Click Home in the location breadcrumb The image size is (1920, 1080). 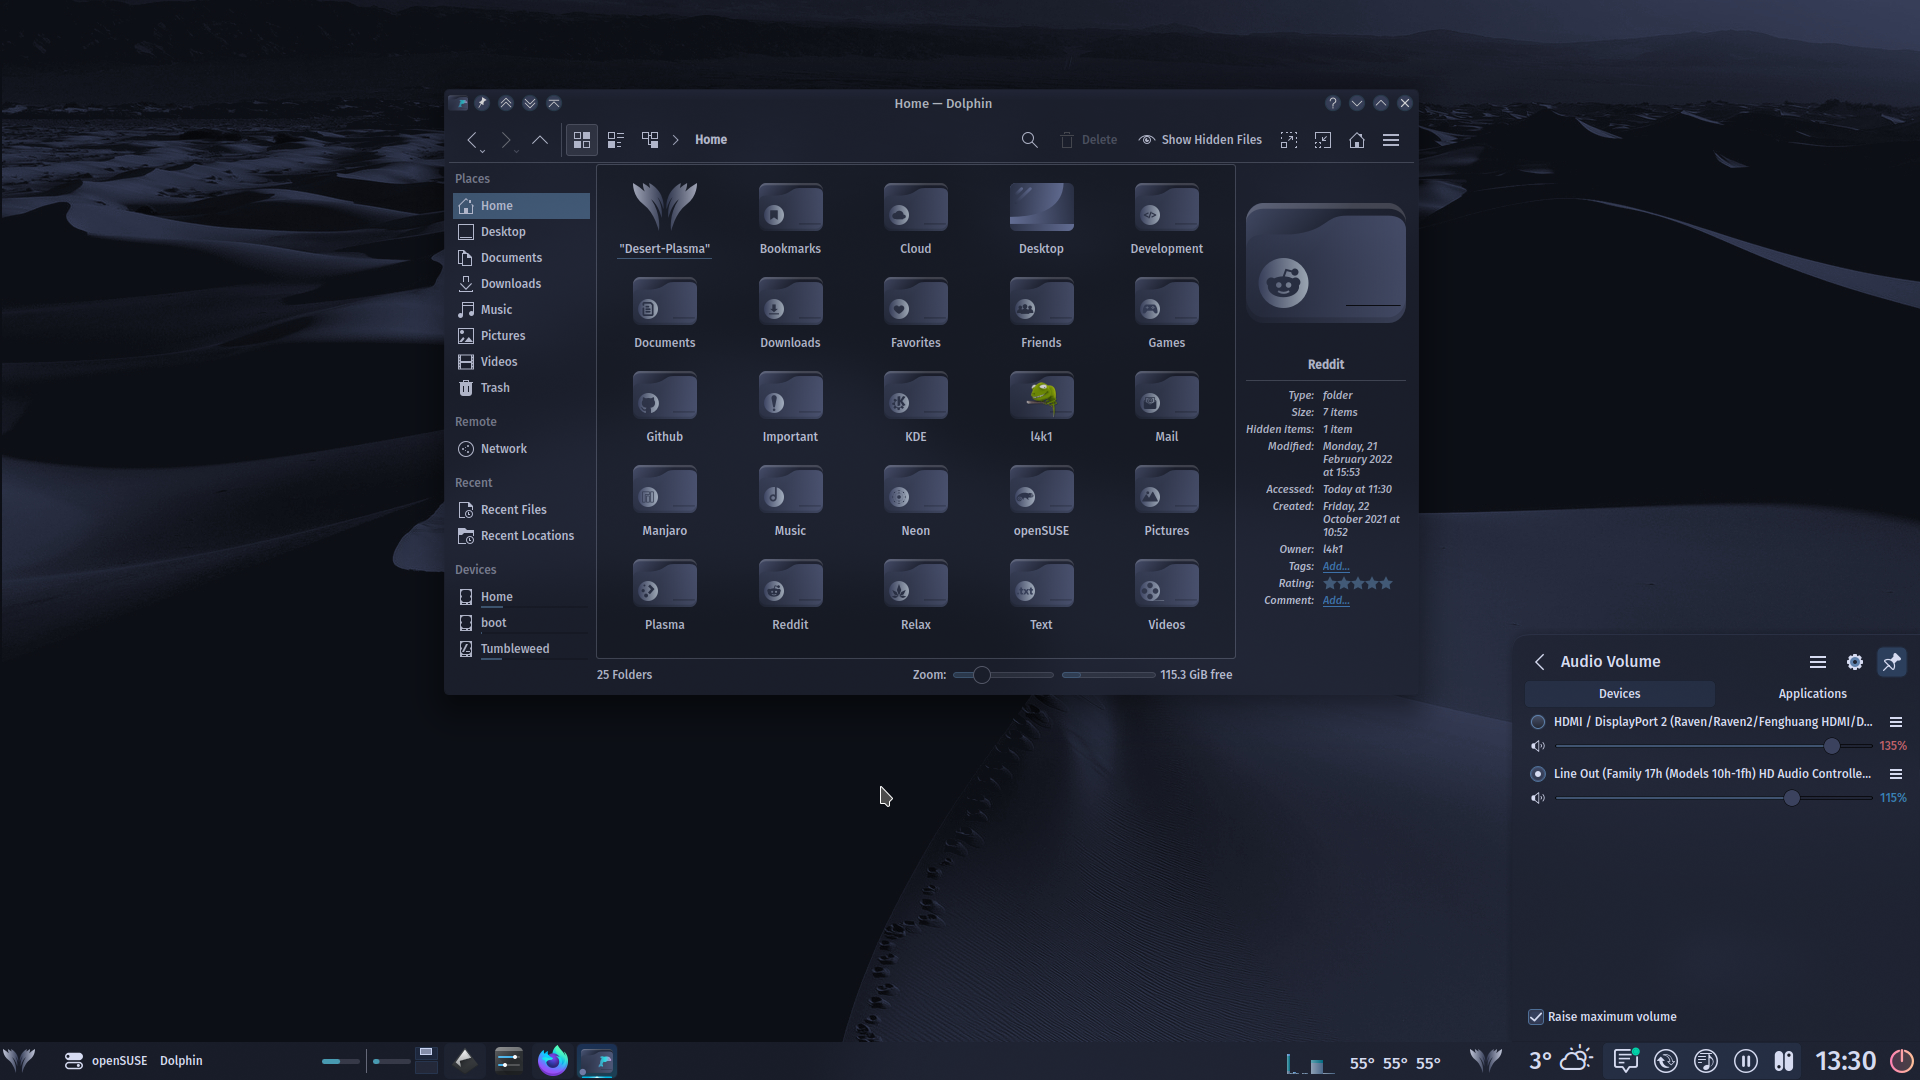coord(711,140)
